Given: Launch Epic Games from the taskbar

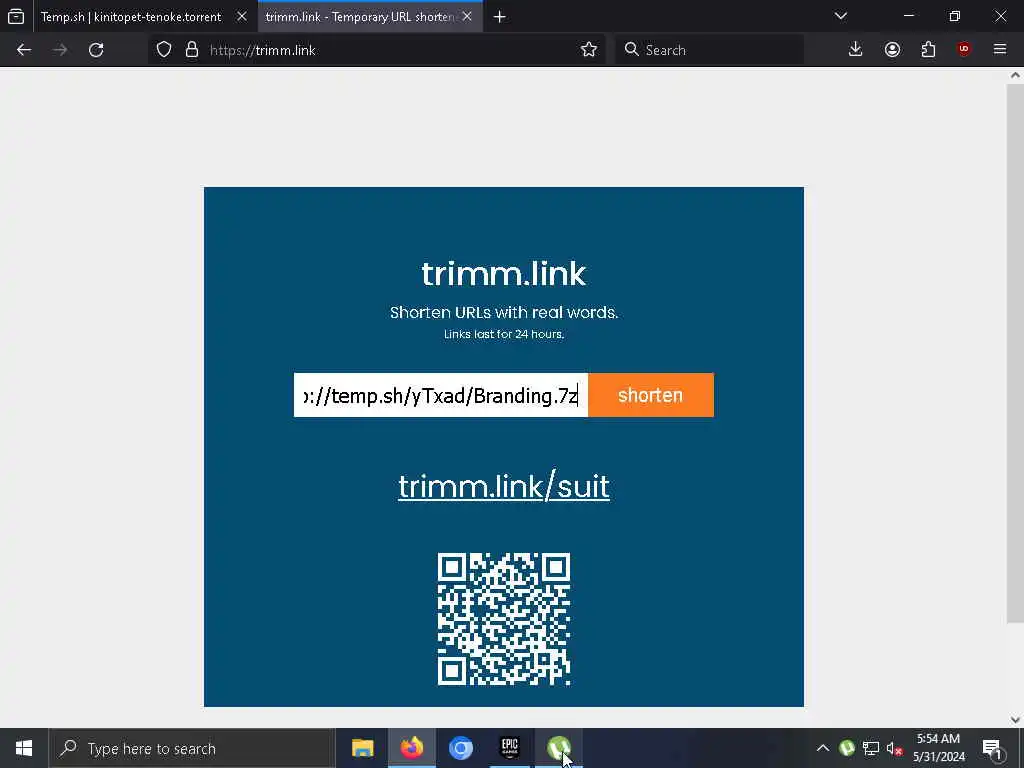Looking at the screenshot, I should (509, 748).
